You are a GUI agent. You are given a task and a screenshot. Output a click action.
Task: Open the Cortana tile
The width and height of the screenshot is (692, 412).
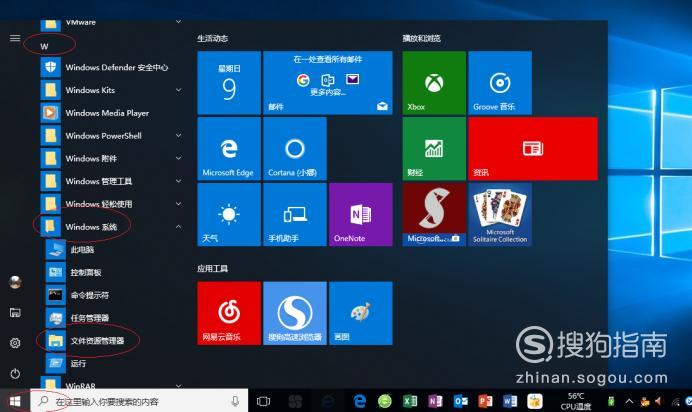click(x=295, y=149)
